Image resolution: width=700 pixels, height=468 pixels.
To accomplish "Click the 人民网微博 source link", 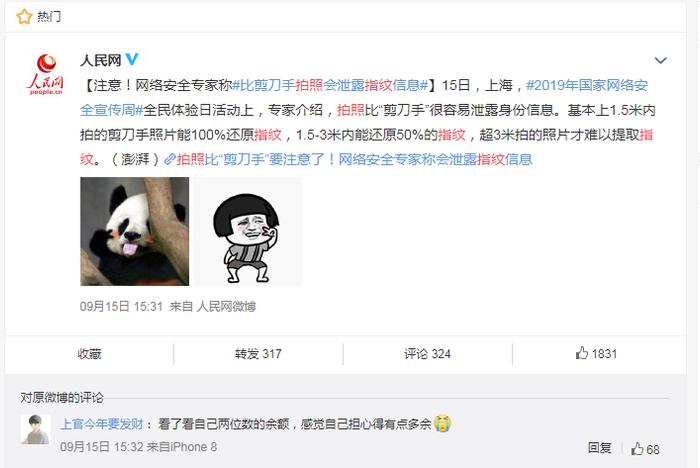I will tap(226, 306).
